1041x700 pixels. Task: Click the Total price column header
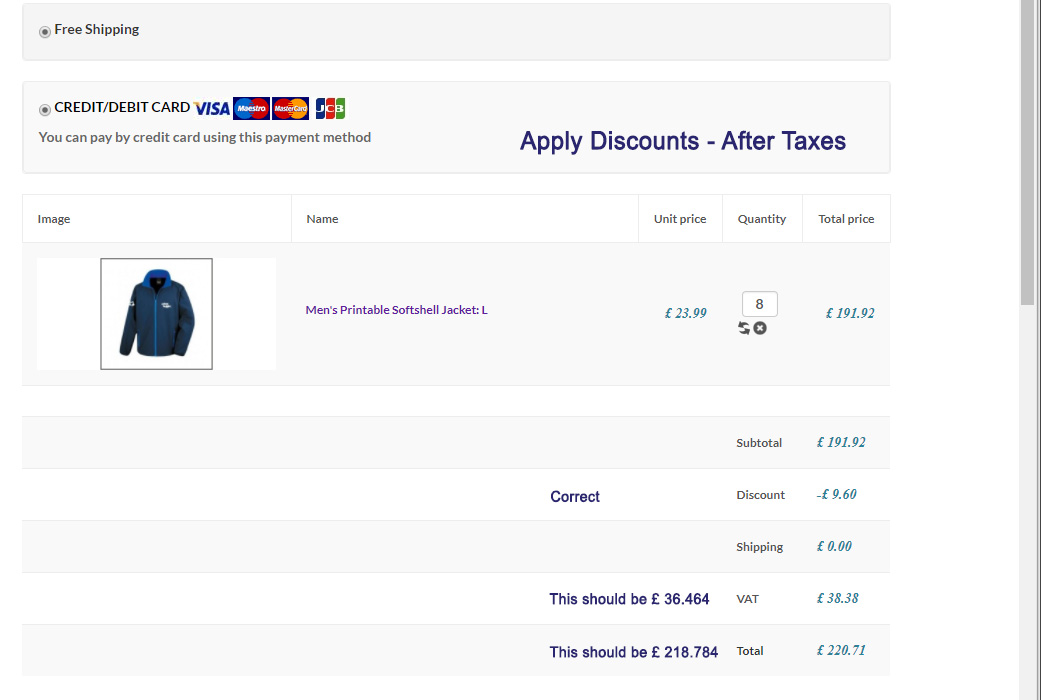(846, 219)
